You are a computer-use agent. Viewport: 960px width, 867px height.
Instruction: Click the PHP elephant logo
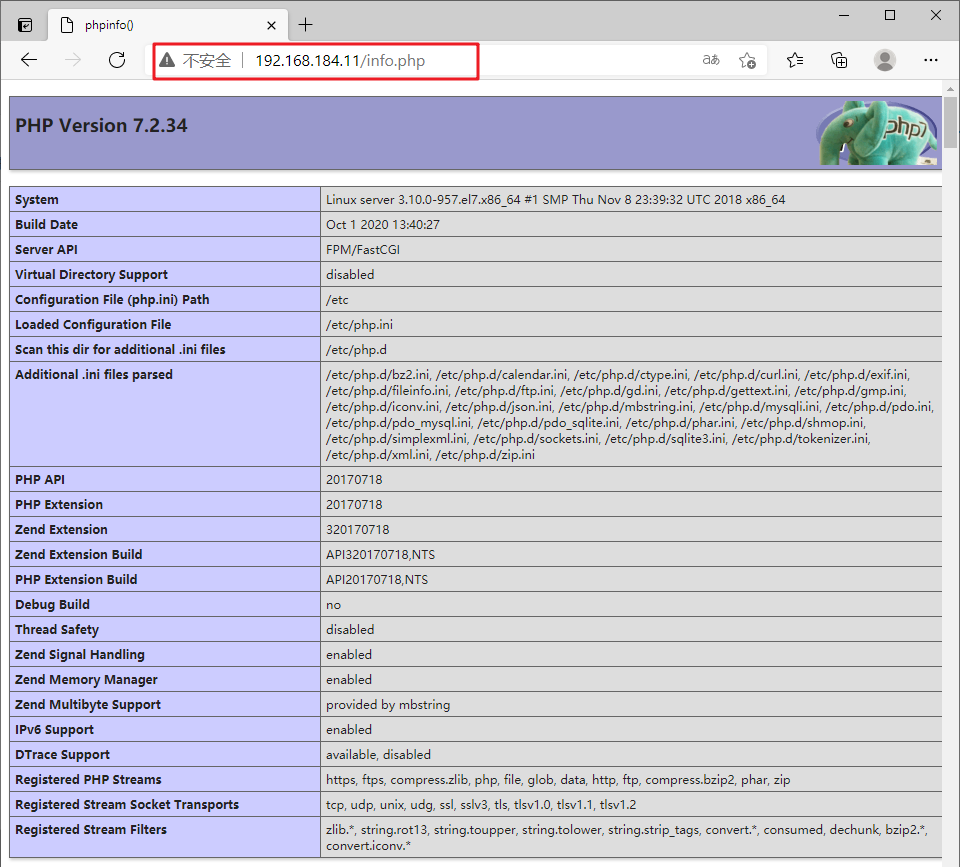[x=878, y=133]
